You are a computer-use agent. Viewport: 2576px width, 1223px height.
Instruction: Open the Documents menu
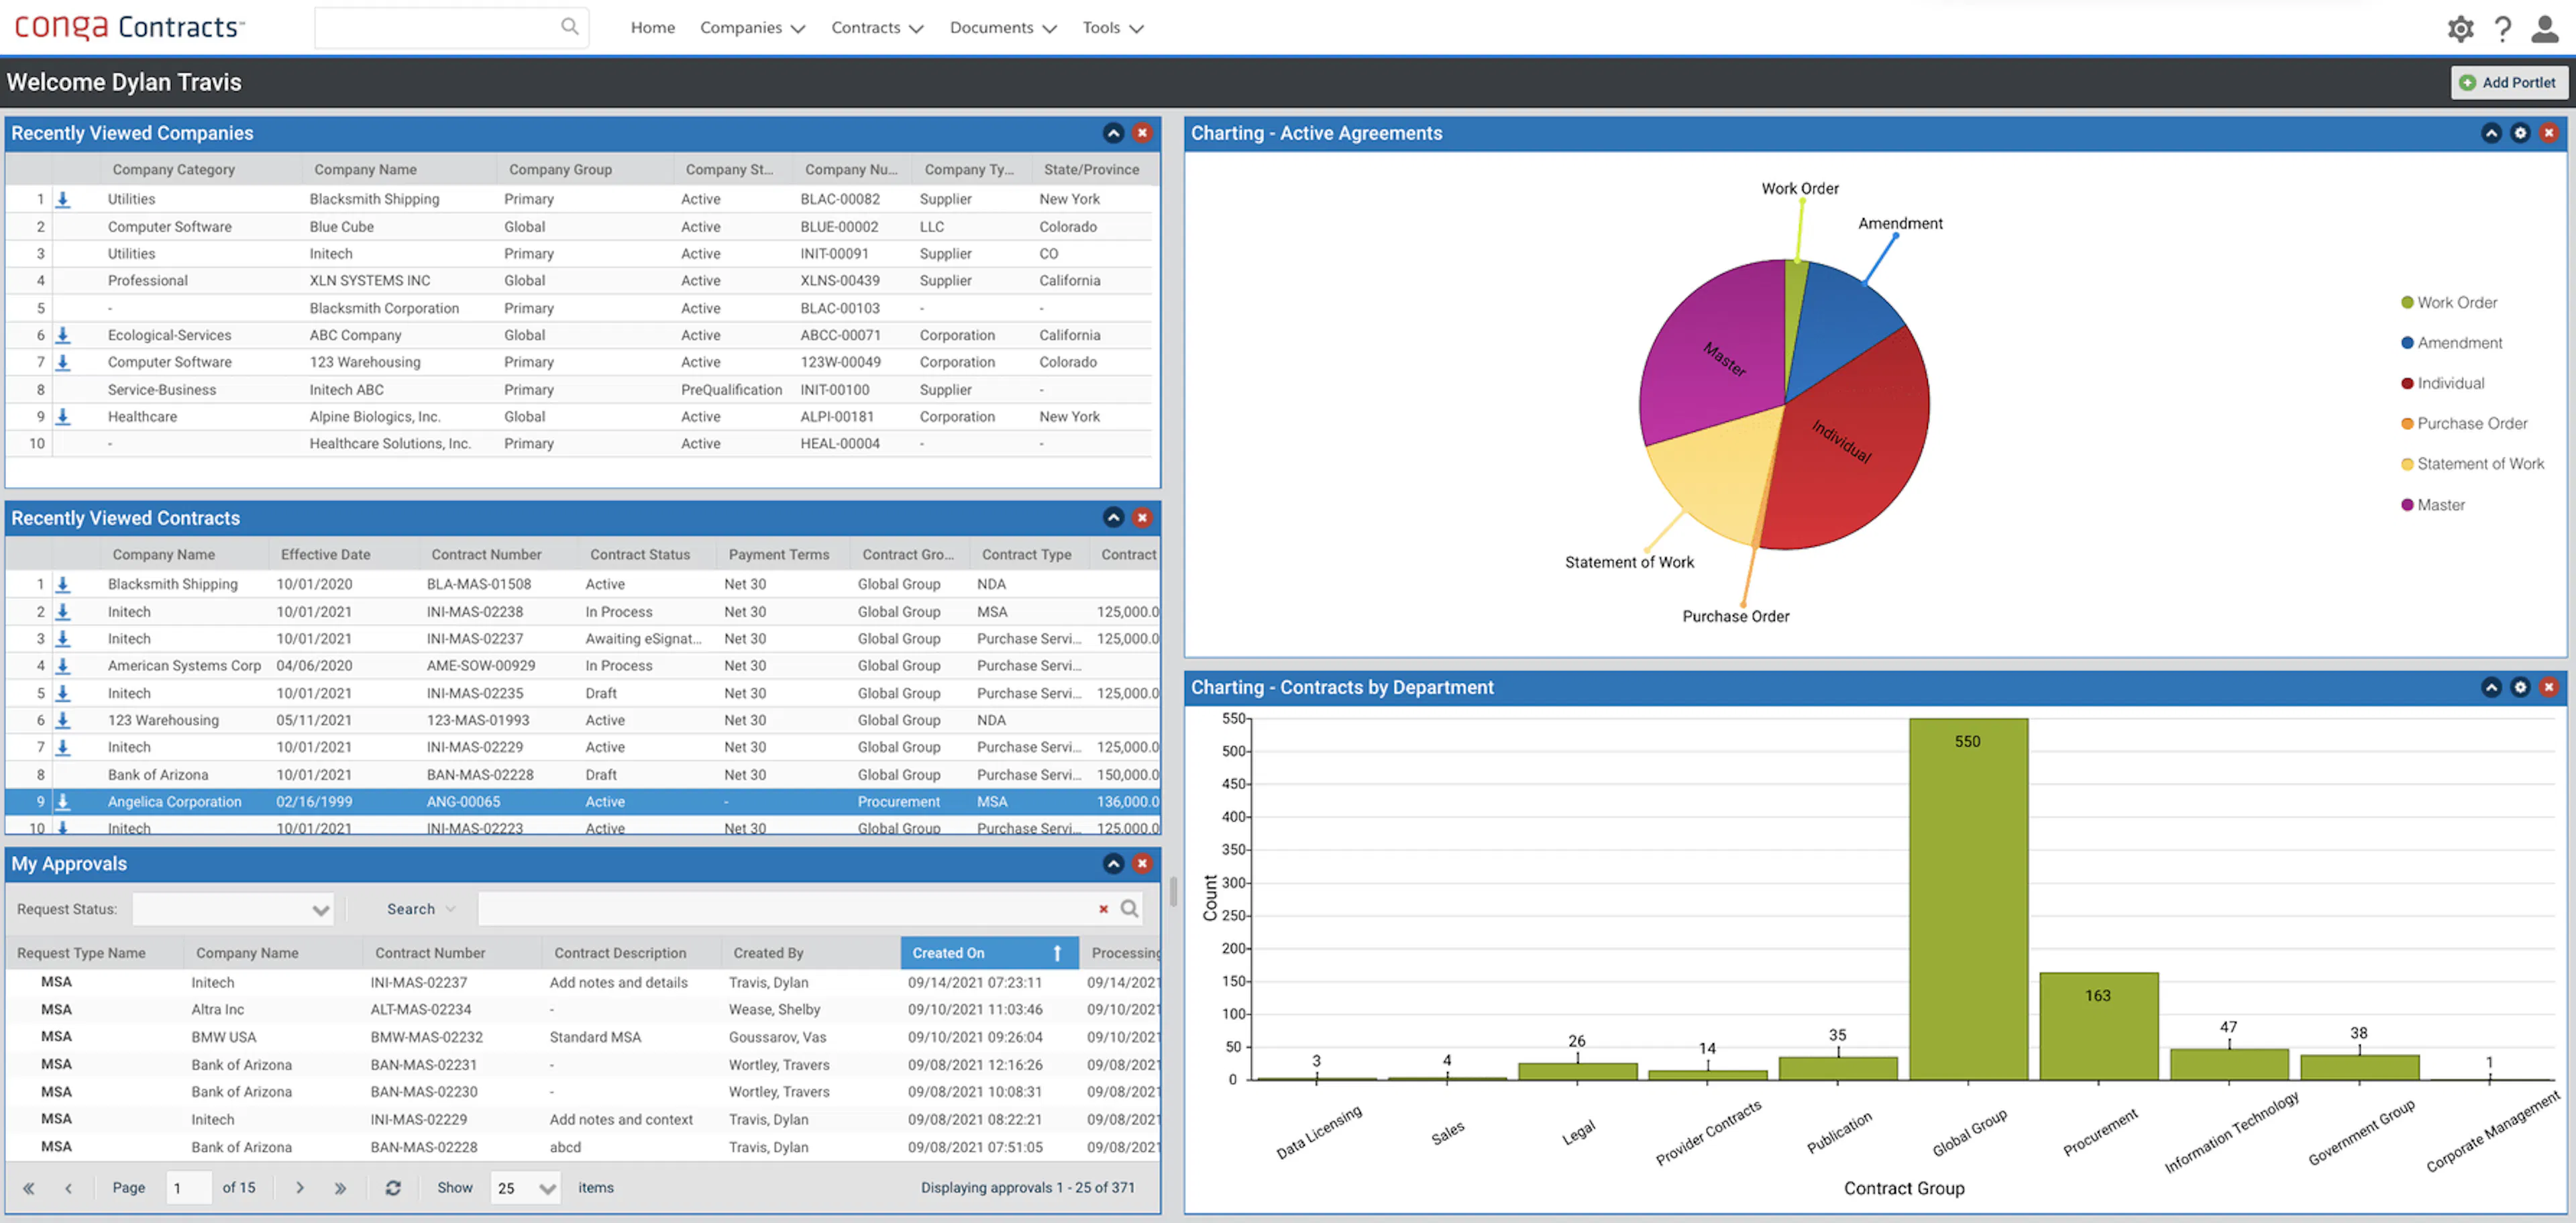click(991, 27)
